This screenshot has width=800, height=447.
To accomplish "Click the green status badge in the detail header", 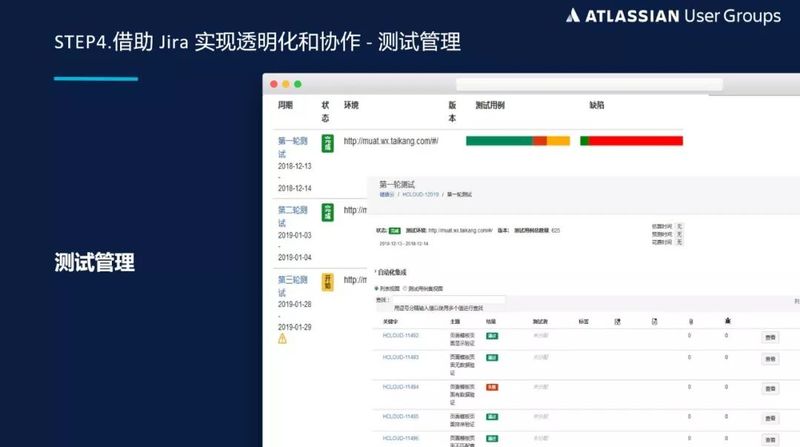I will (395, 231).
